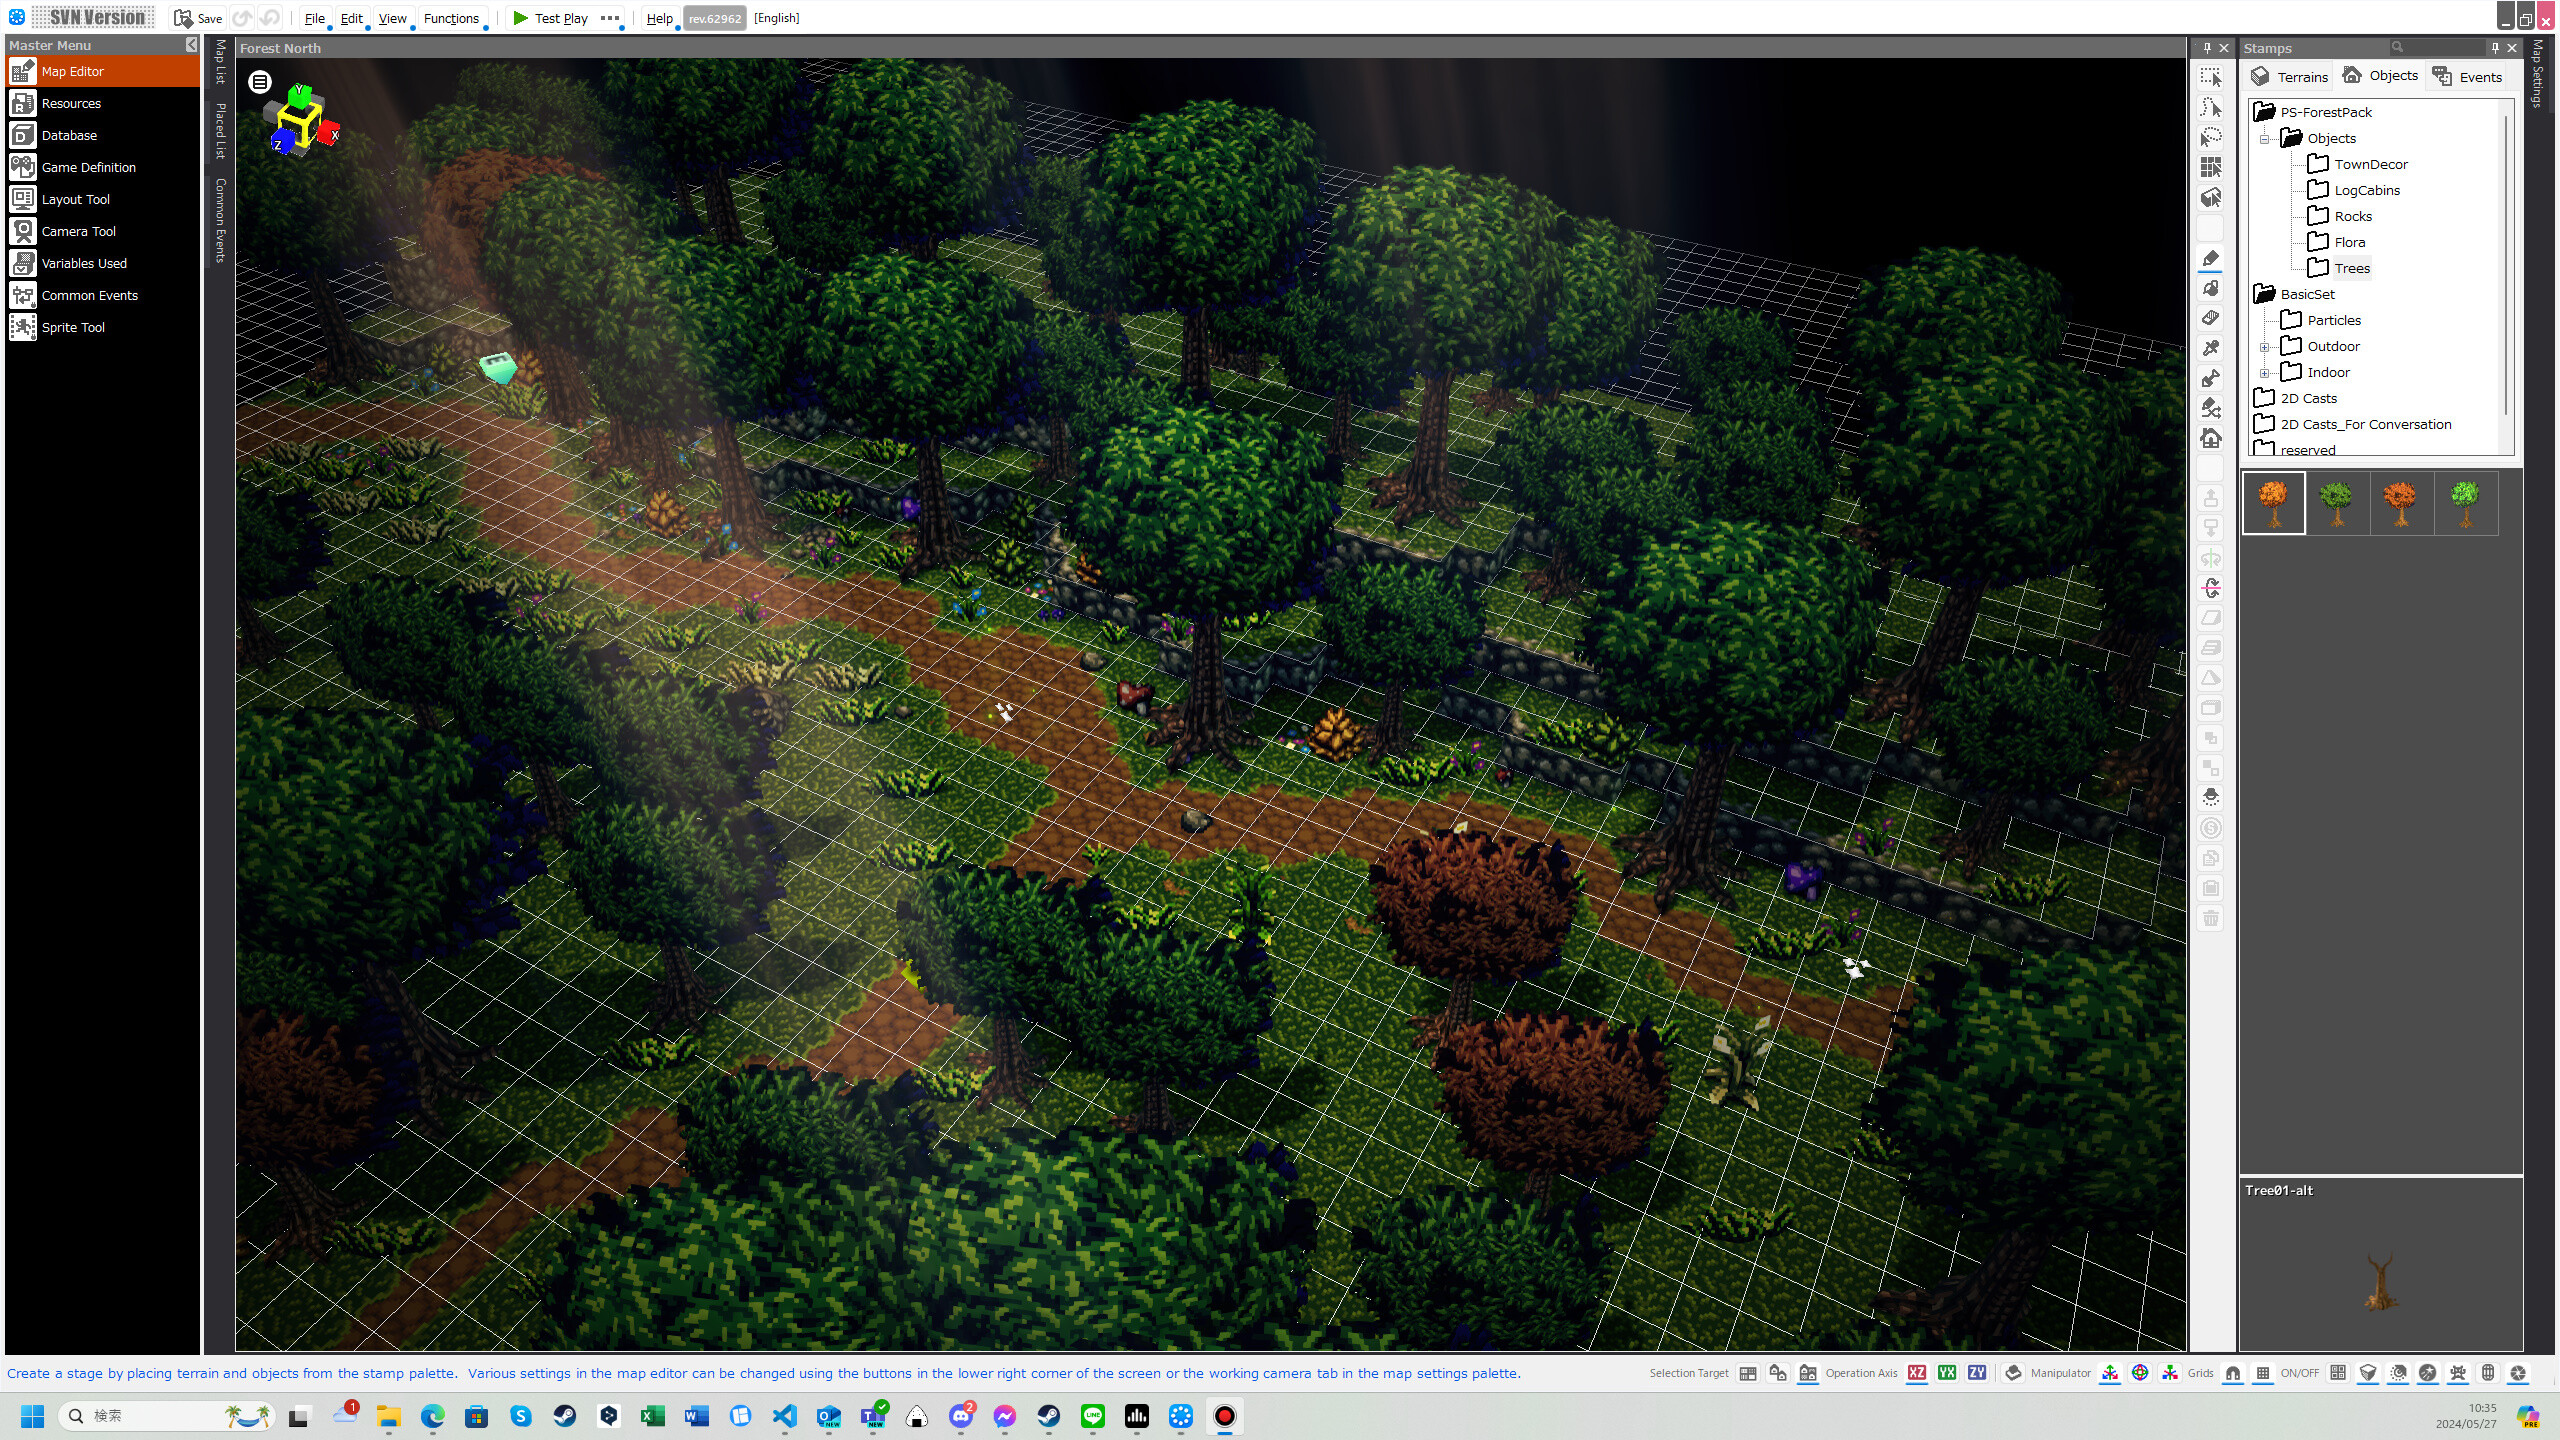This screenshot has width=2560, height=1440.
Task: Click the Undo arrow icon
Action: click(x=241, y=17)
